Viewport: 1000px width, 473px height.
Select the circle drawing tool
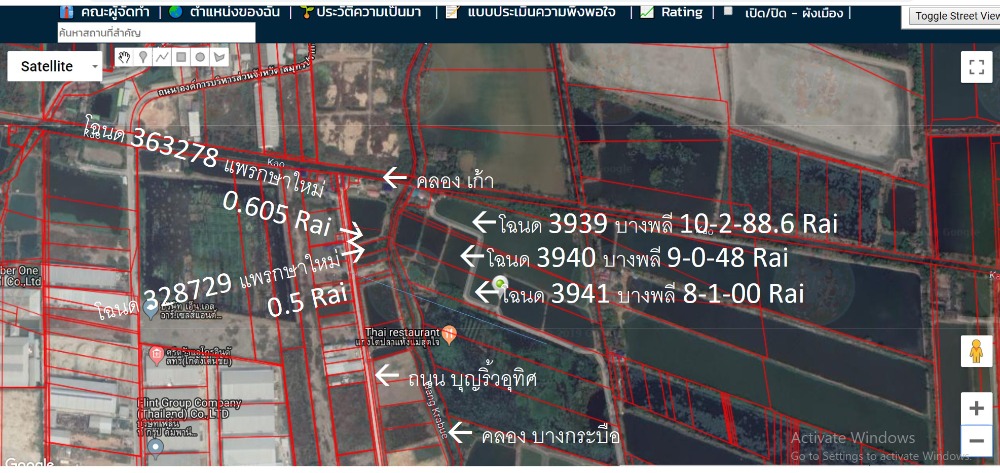coord(200,57)
